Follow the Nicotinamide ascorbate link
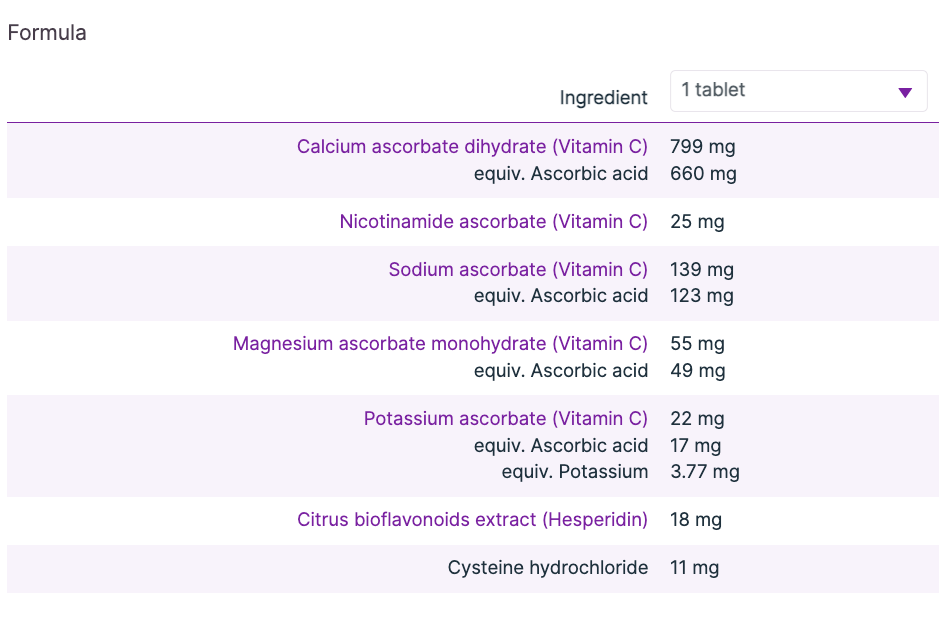The height and width of the screenshot is (618, 950). point(493,222)
